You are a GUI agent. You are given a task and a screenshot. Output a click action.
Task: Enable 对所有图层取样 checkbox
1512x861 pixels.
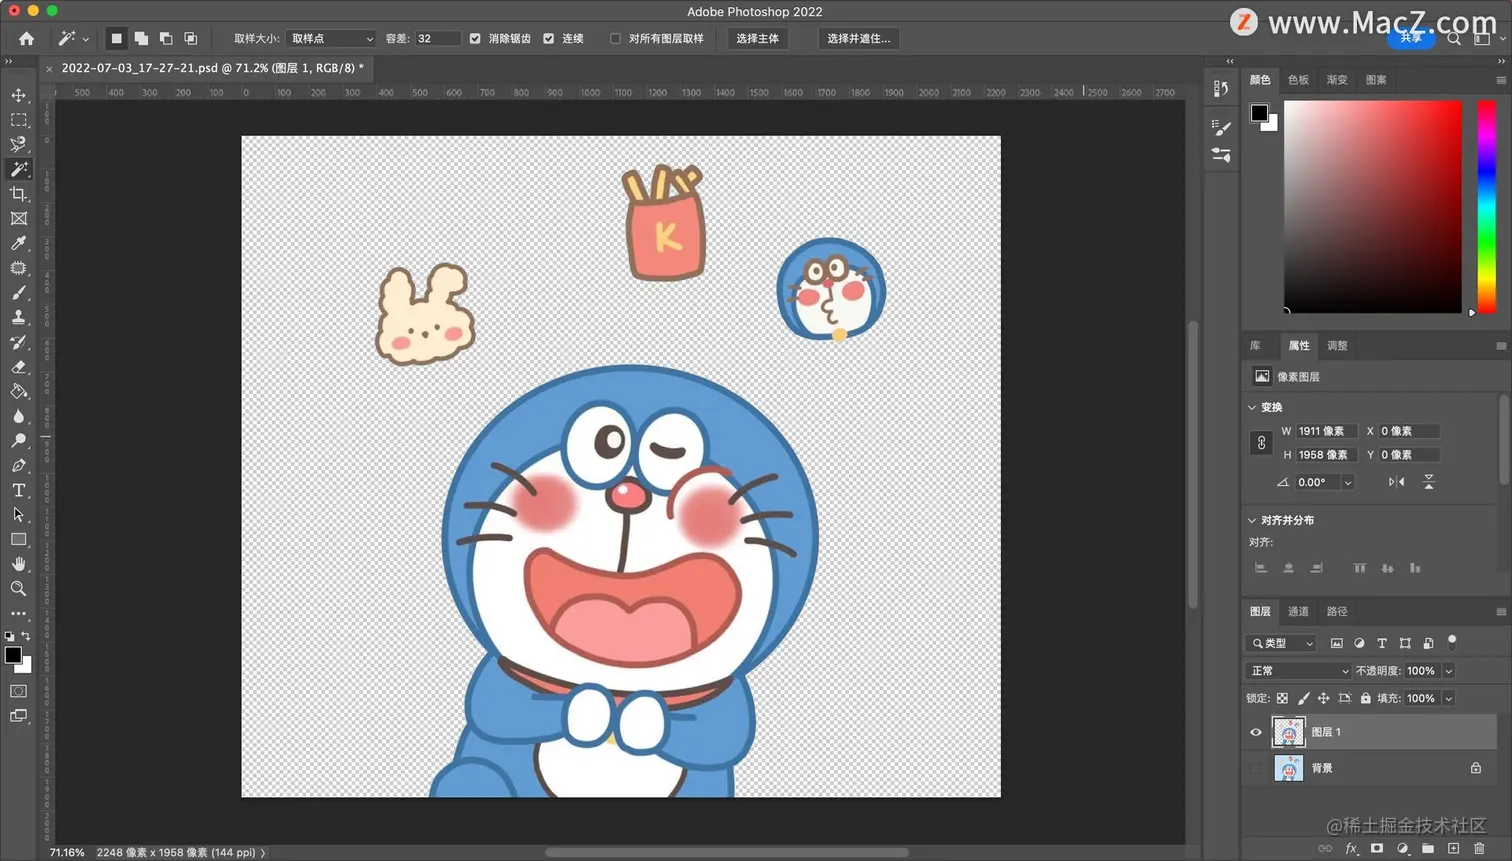point(615,39)
